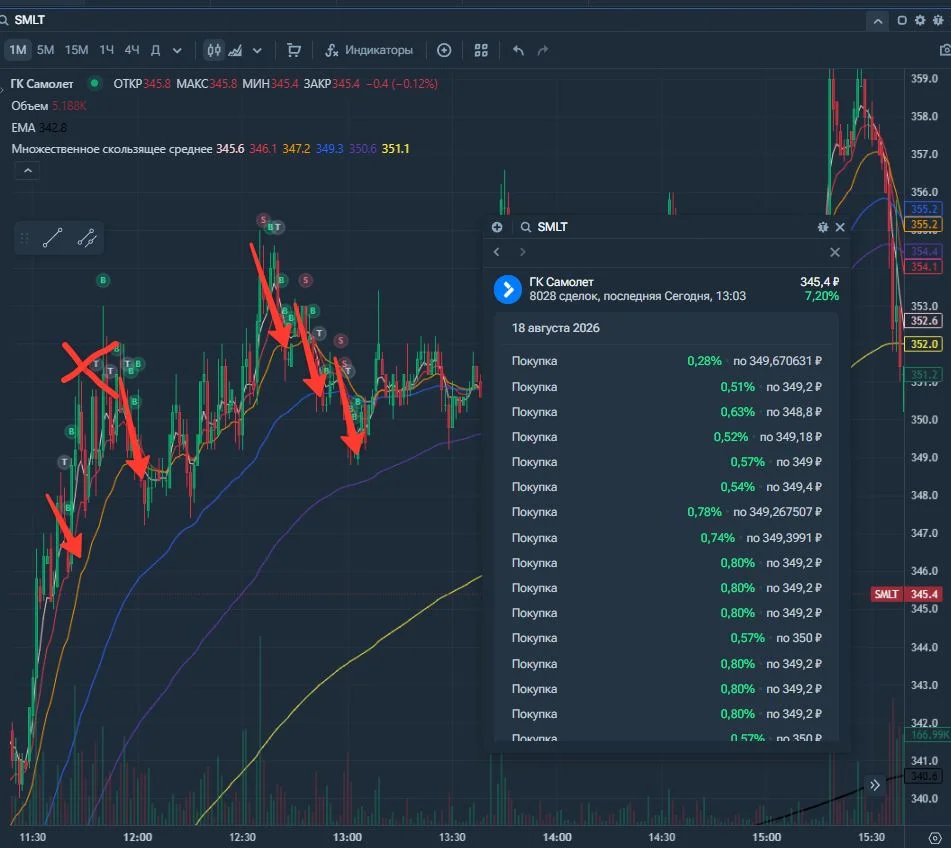Click the S sell marker at chart peak
This screenshot has height=848, width=951.
pyautogui.click(x=263, y=219)
